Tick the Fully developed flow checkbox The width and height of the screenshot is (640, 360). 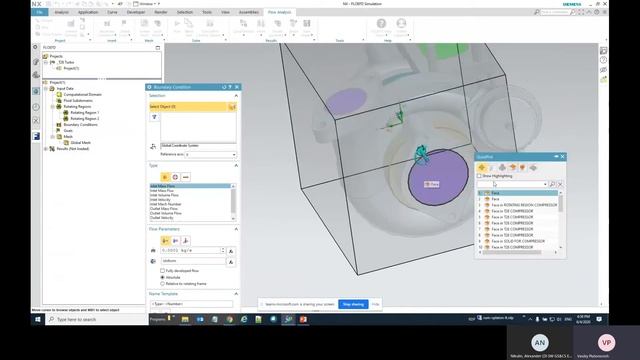pyautogui.click(x=162, y=271)
